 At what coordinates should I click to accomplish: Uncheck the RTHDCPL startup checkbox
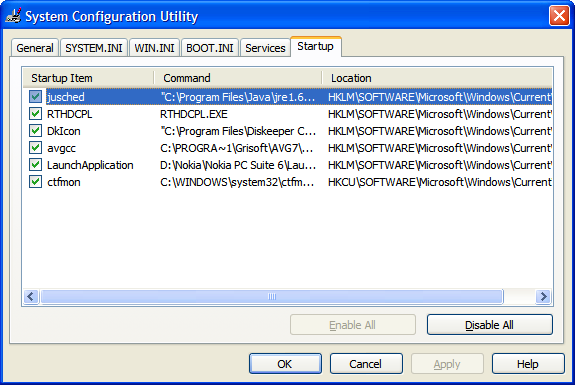pos(36,114)
